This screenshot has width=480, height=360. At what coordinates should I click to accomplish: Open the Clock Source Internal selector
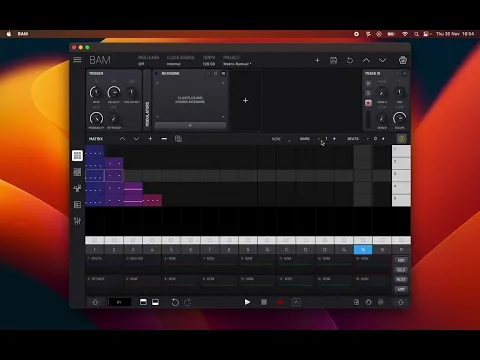180,61
